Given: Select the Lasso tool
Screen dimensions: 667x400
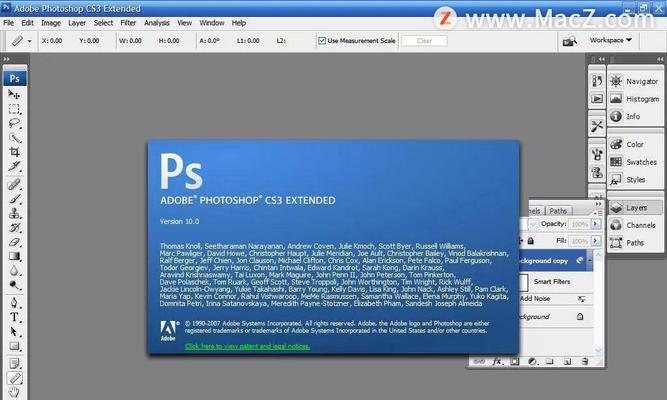Looking at the screenshot, I should [x=14, y=123].
